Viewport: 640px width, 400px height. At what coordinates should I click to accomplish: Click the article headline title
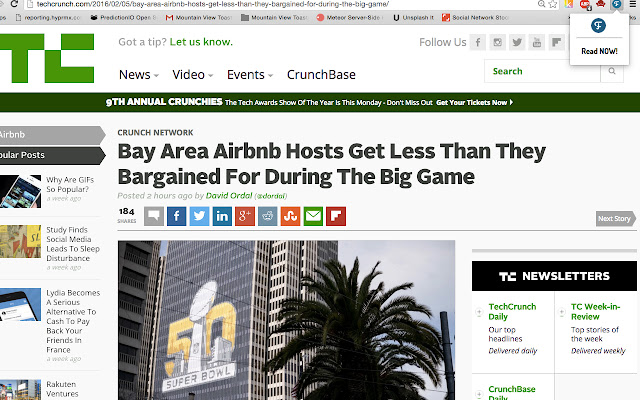point(331,164)
